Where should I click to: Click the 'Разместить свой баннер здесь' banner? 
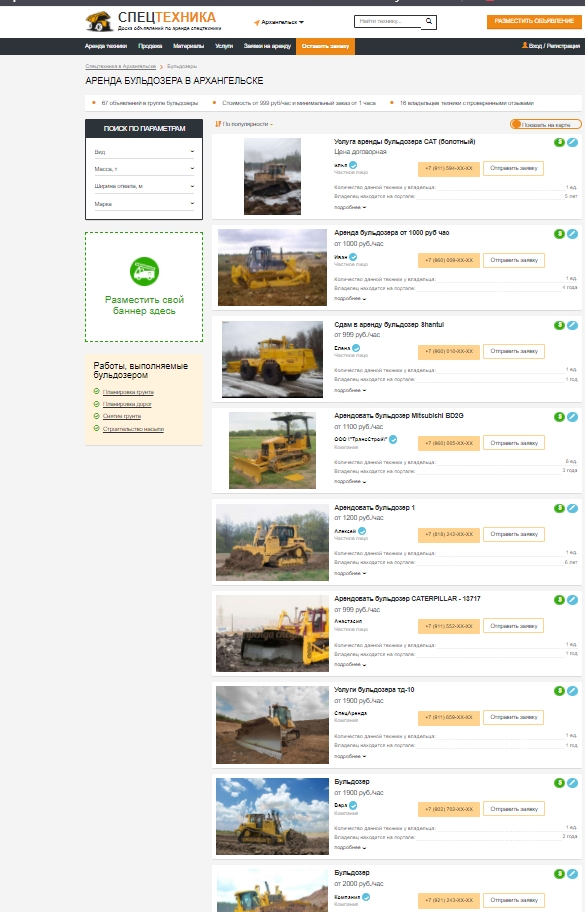[144, 287]
